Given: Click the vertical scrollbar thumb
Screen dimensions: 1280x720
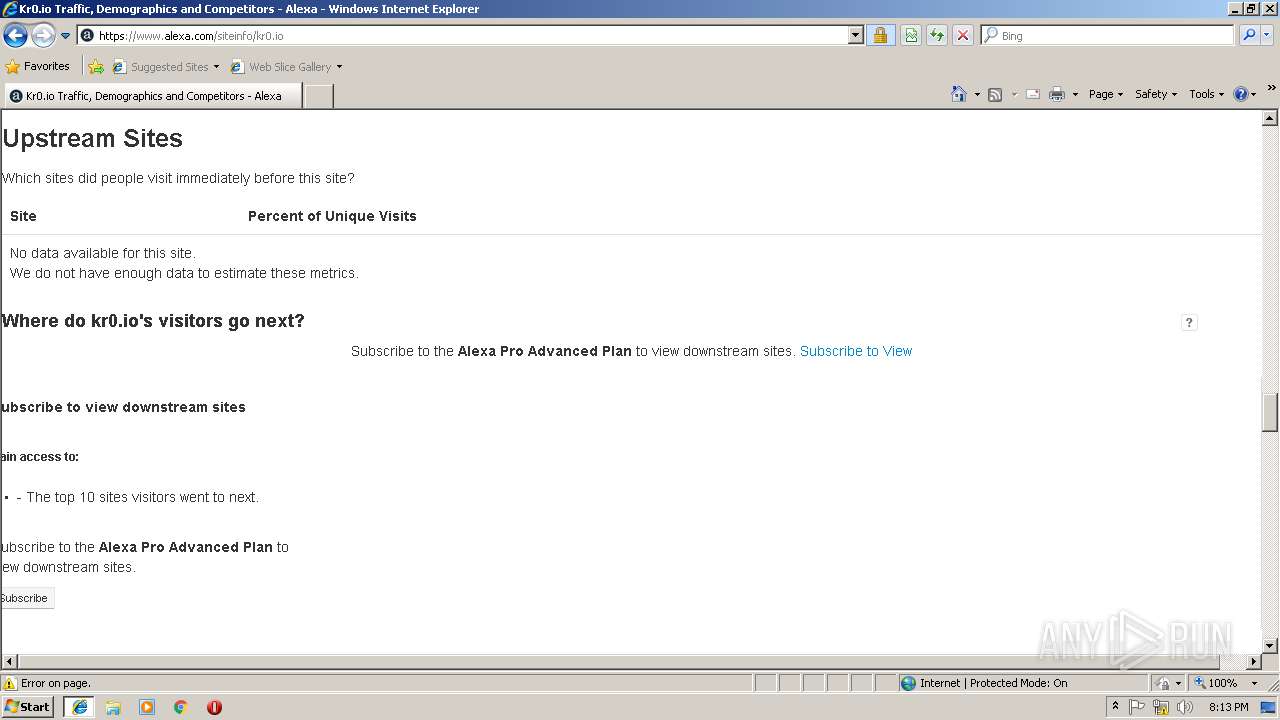Looking at the screenshot, I should pos(1270,412).
